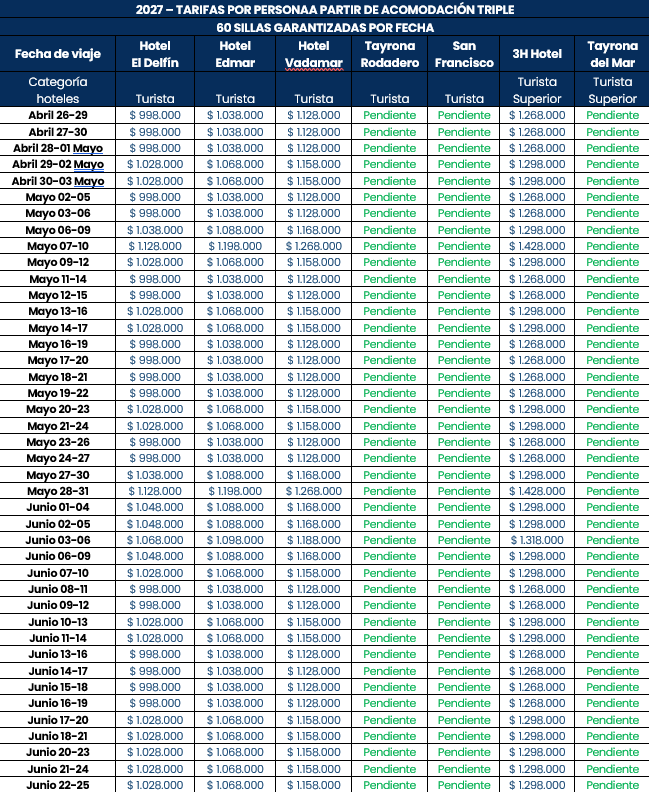This screenshot has width=649, height=792.
Task: Select the 'Junio 08-11' date cell
Action: click(58, 589)
